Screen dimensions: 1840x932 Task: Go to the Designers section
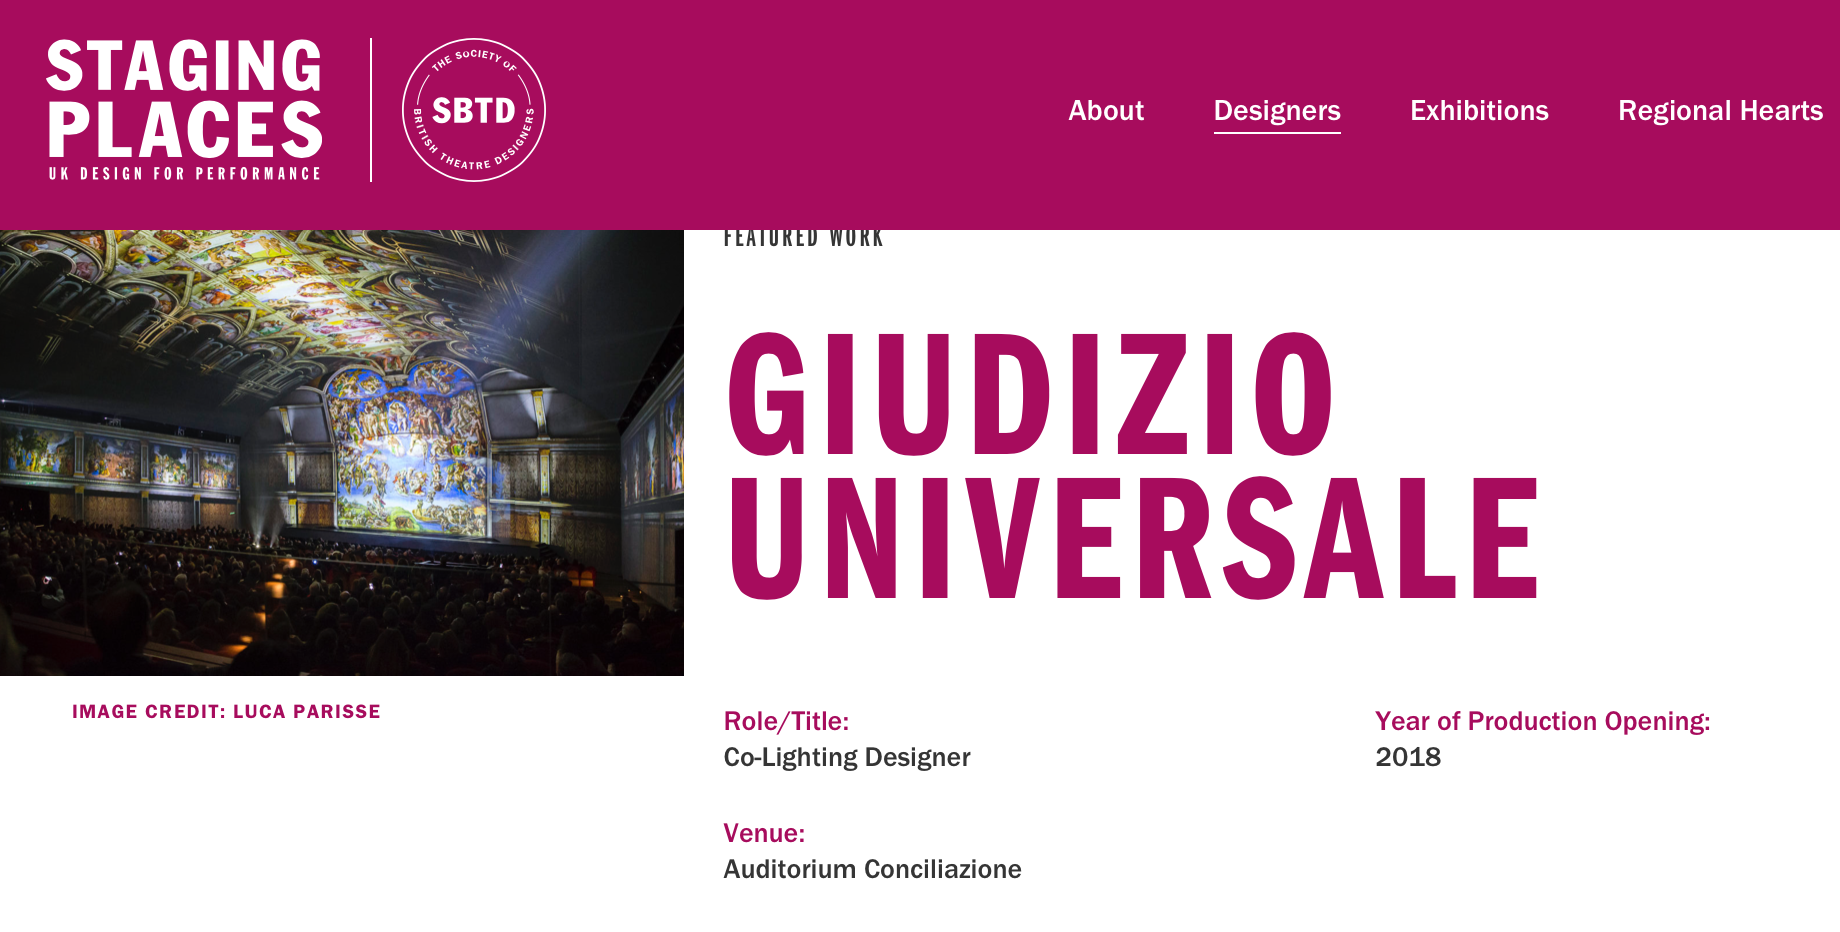tap(1277, 111)
